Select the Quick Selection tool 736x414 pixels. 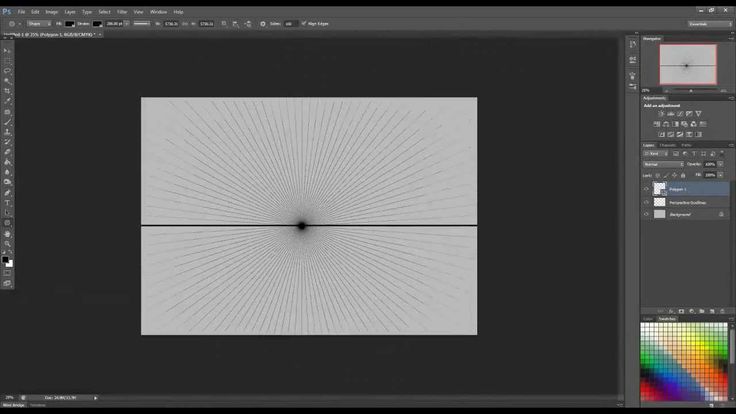pos(7,81)
